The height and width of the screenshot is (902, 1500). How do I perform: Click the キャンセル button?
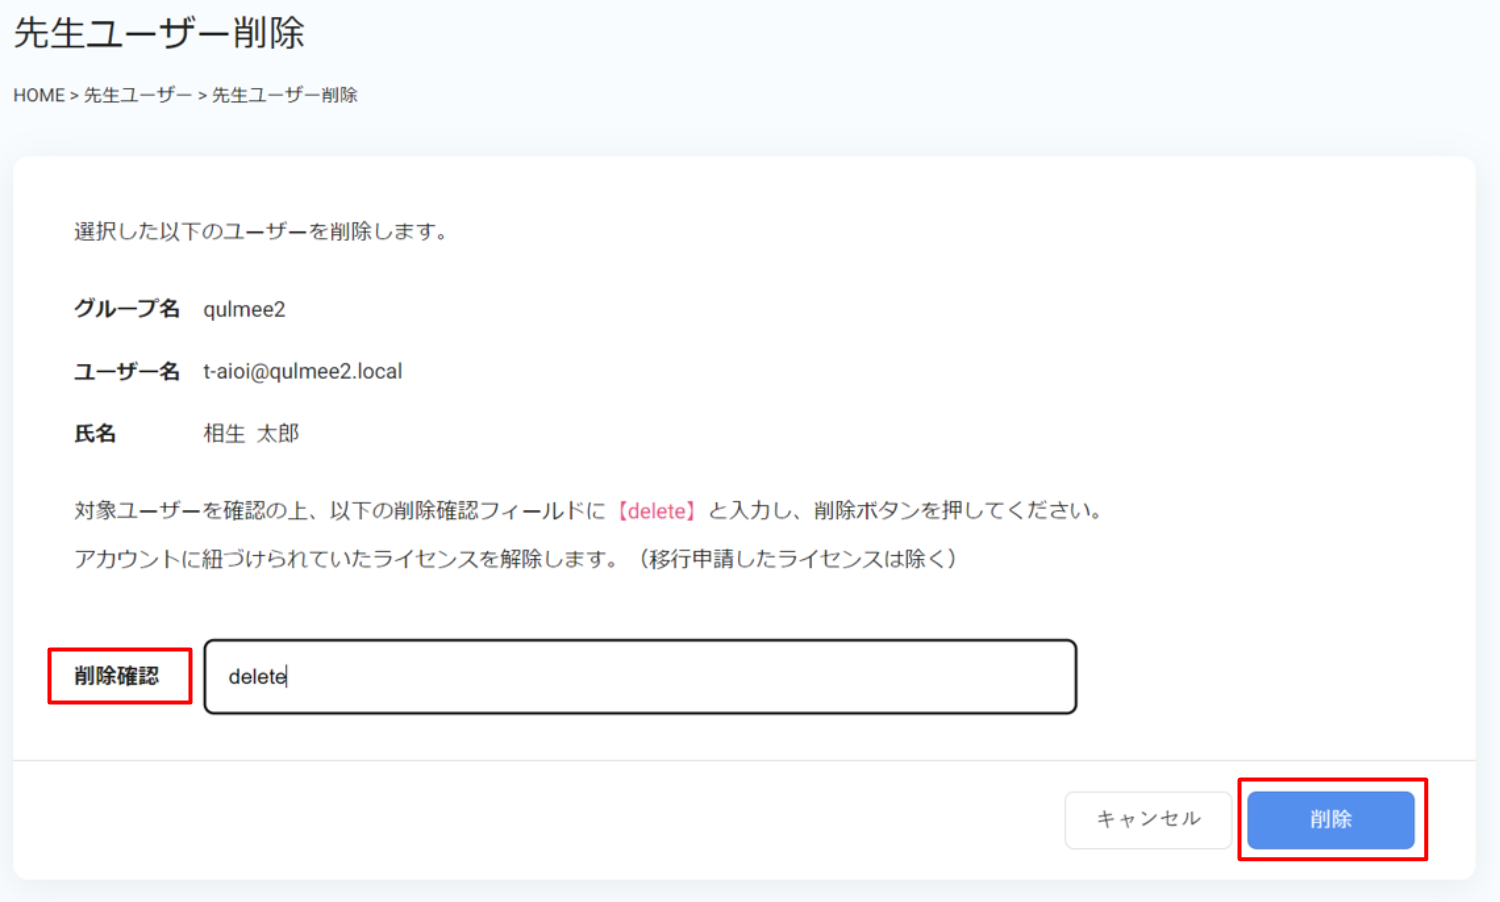pyautogui.click(x=1148, y=820)
